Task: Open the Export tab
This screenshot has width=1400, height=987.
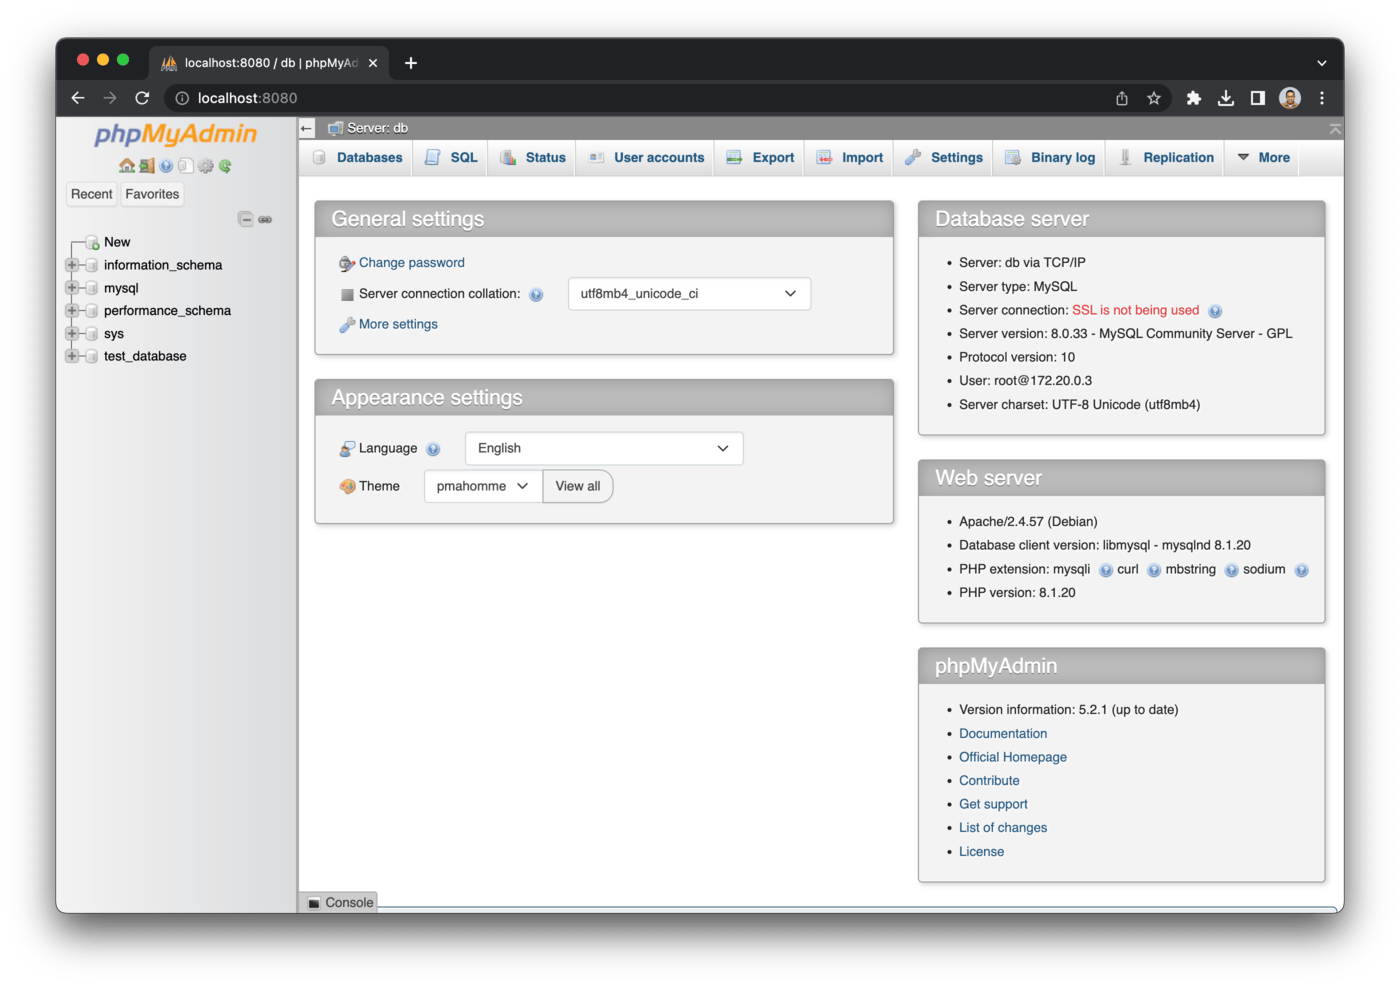Action: (x=760, y=158)
